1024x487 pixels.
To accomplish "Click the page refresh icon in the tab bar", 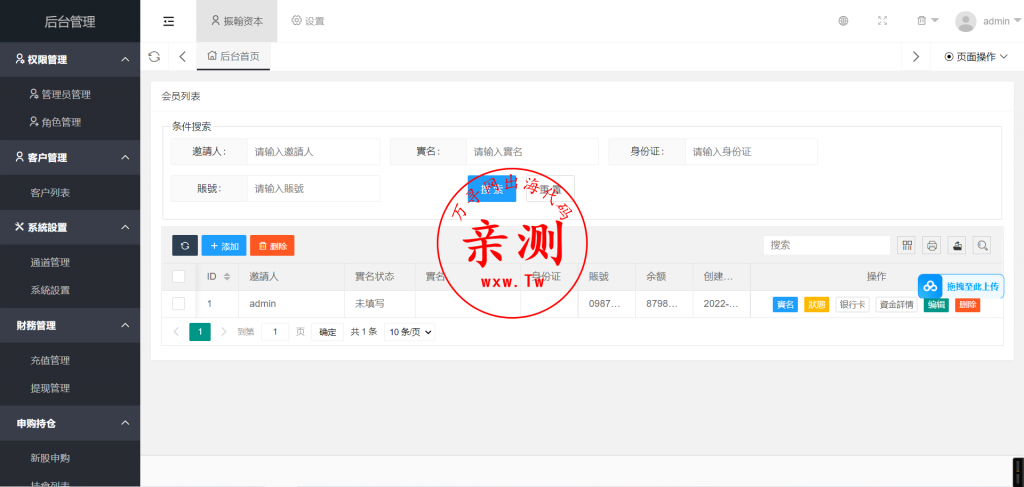I will 154,57.
